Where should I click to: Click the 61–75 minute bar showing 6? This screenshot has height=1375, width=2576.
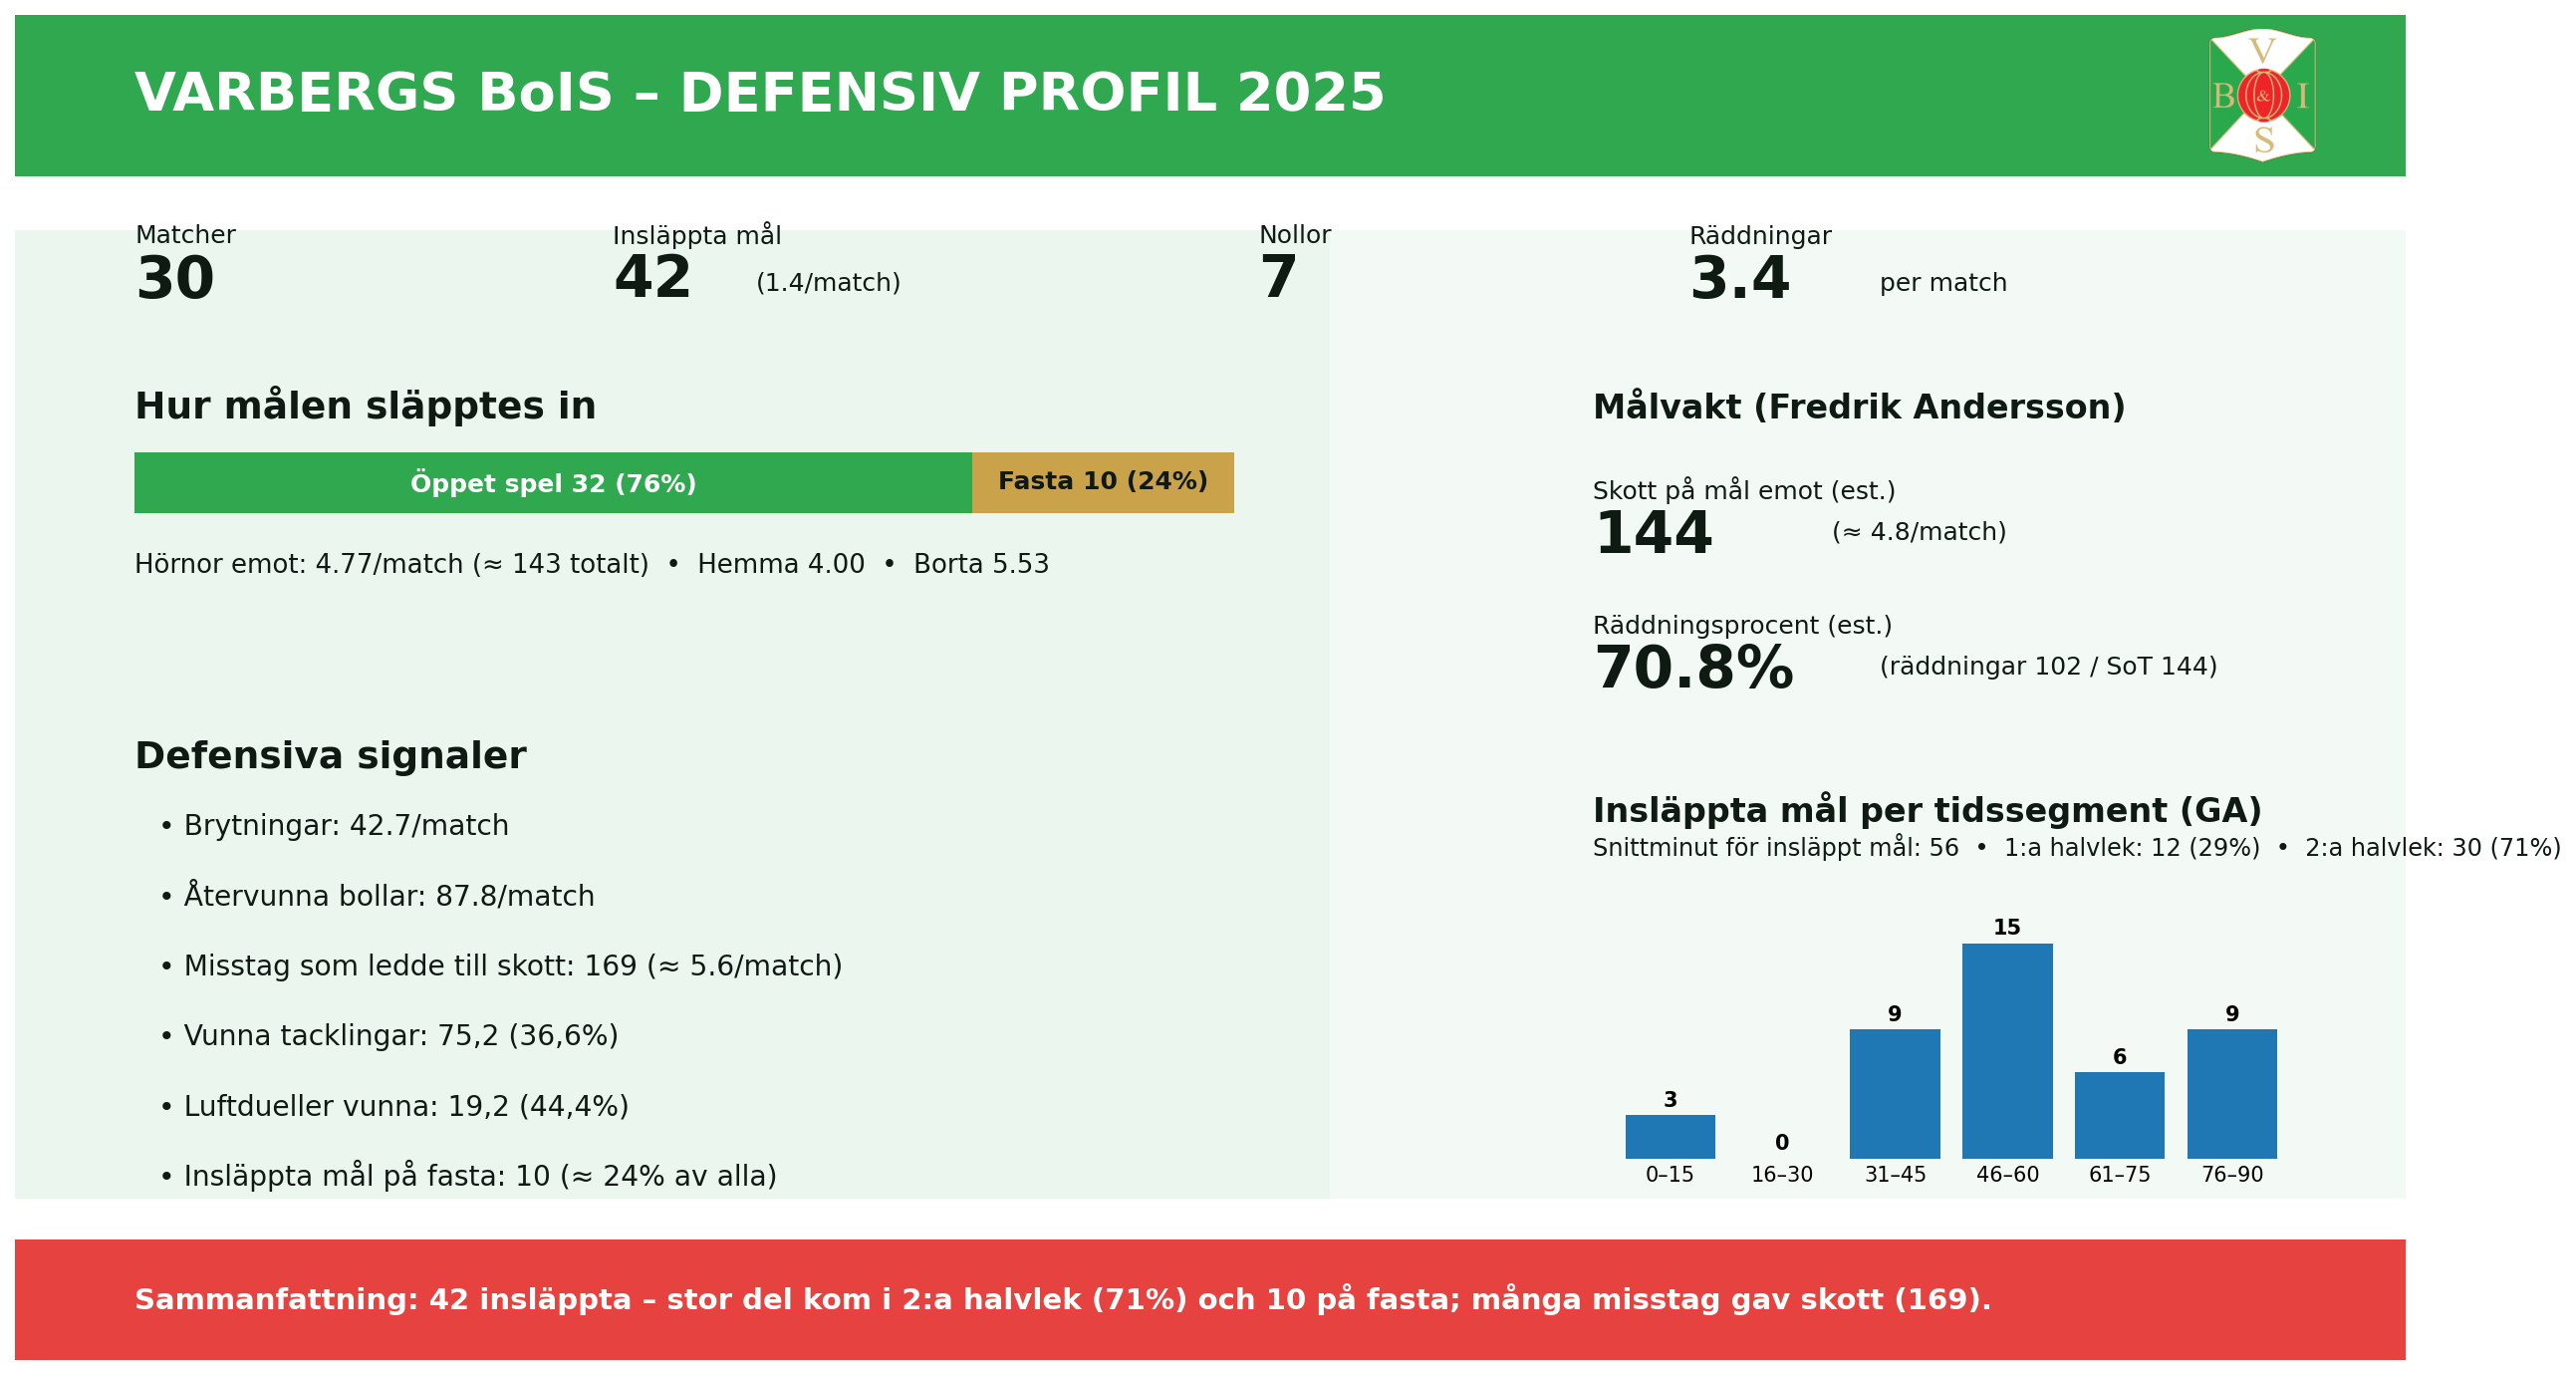point(2118,1115)
